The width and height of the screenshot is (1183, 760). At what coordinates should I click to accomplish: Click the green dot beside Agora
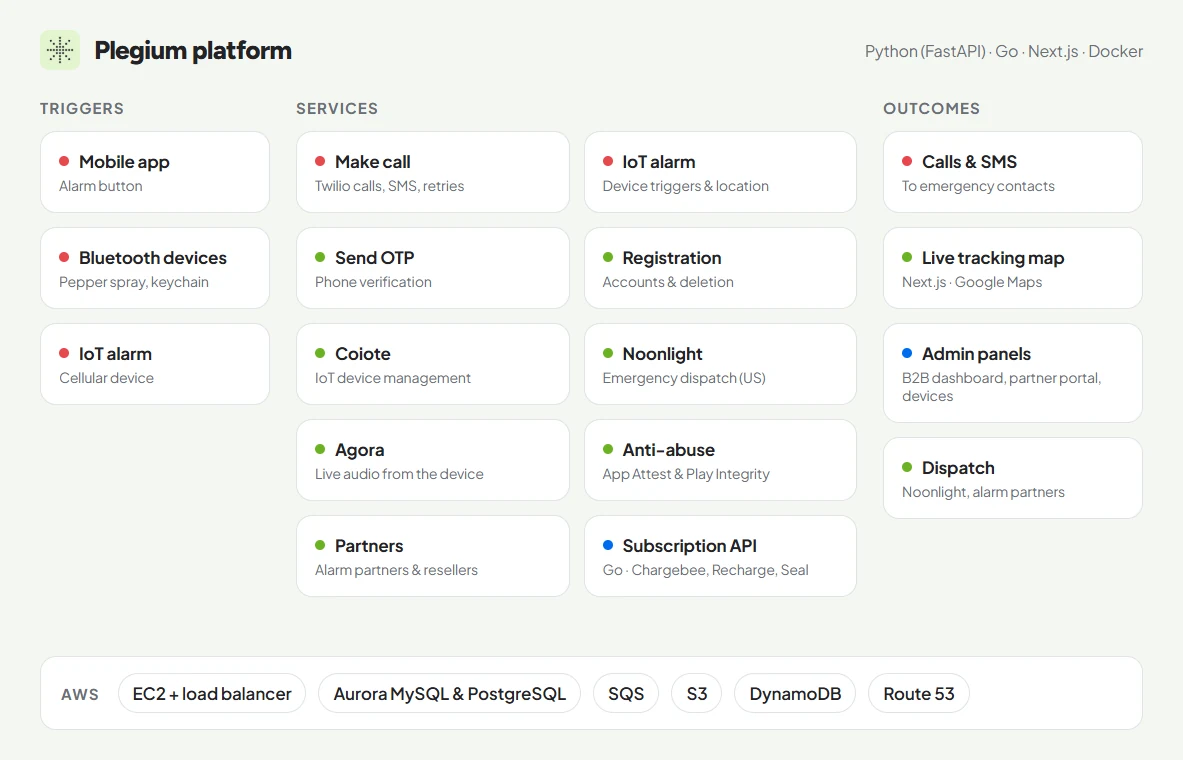point(320,448)
